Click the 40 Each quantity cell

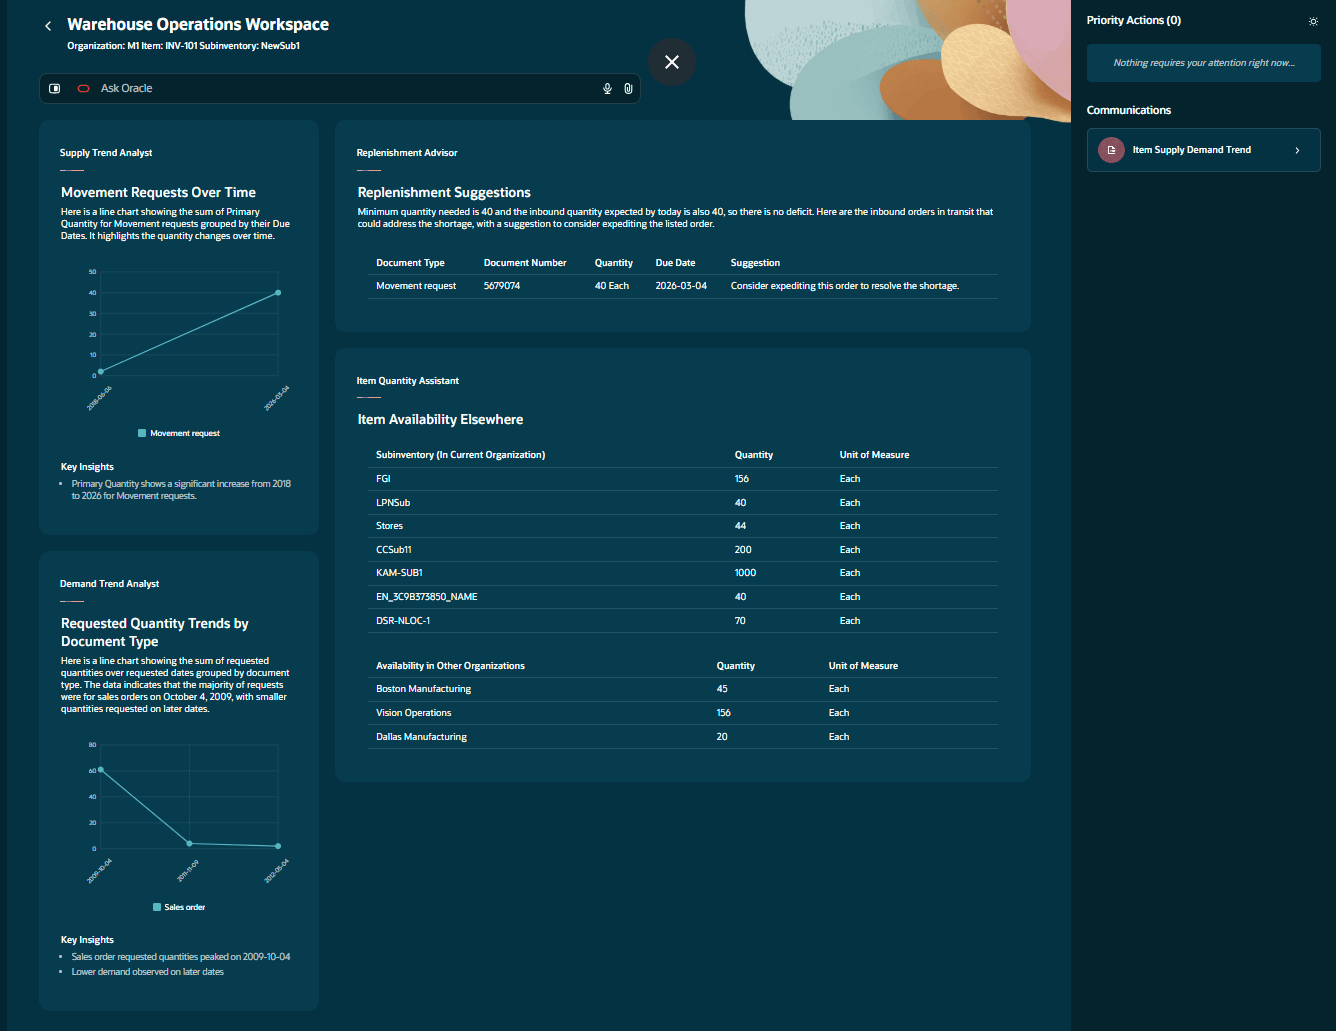tap(612, 286)
